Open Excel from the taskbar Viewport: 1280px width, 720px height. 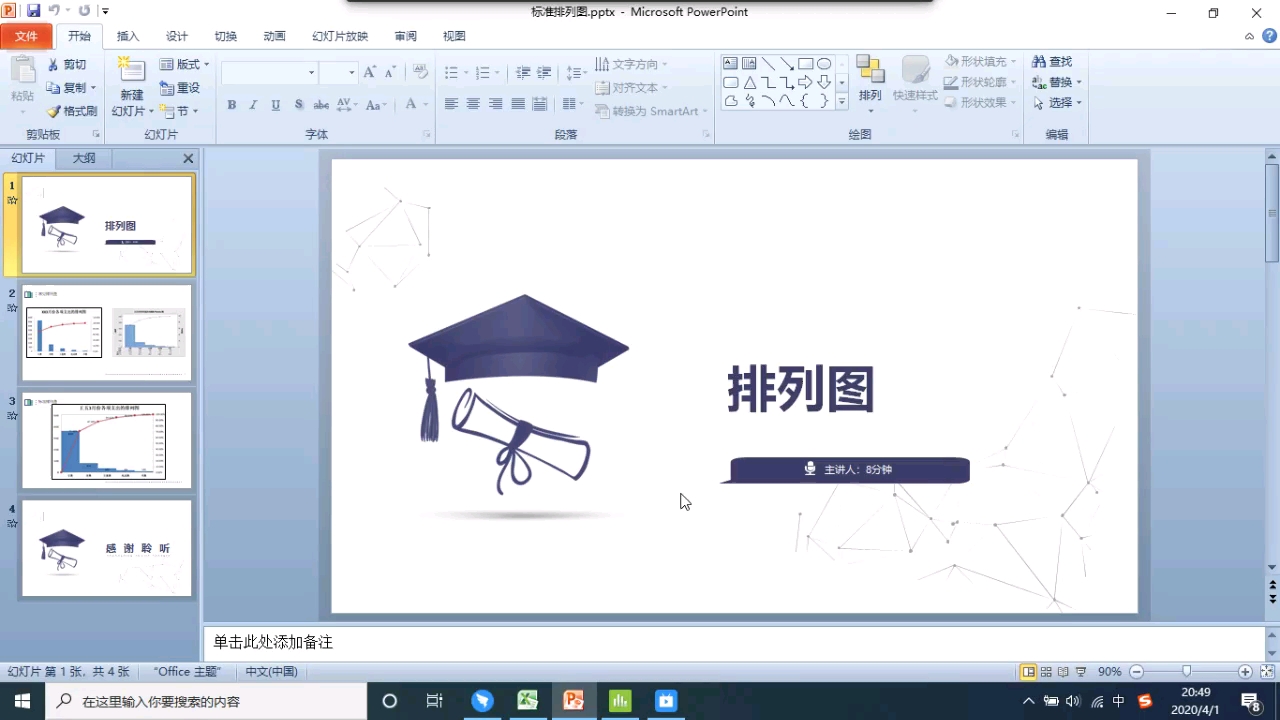528,700
